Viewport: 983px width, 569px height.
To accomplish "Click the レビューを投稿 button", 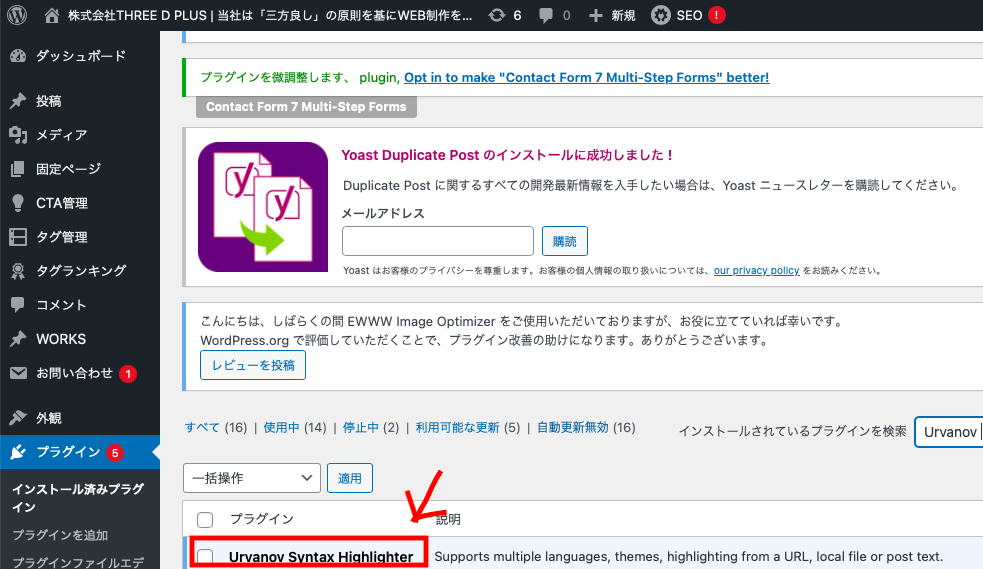I will 253,365.
